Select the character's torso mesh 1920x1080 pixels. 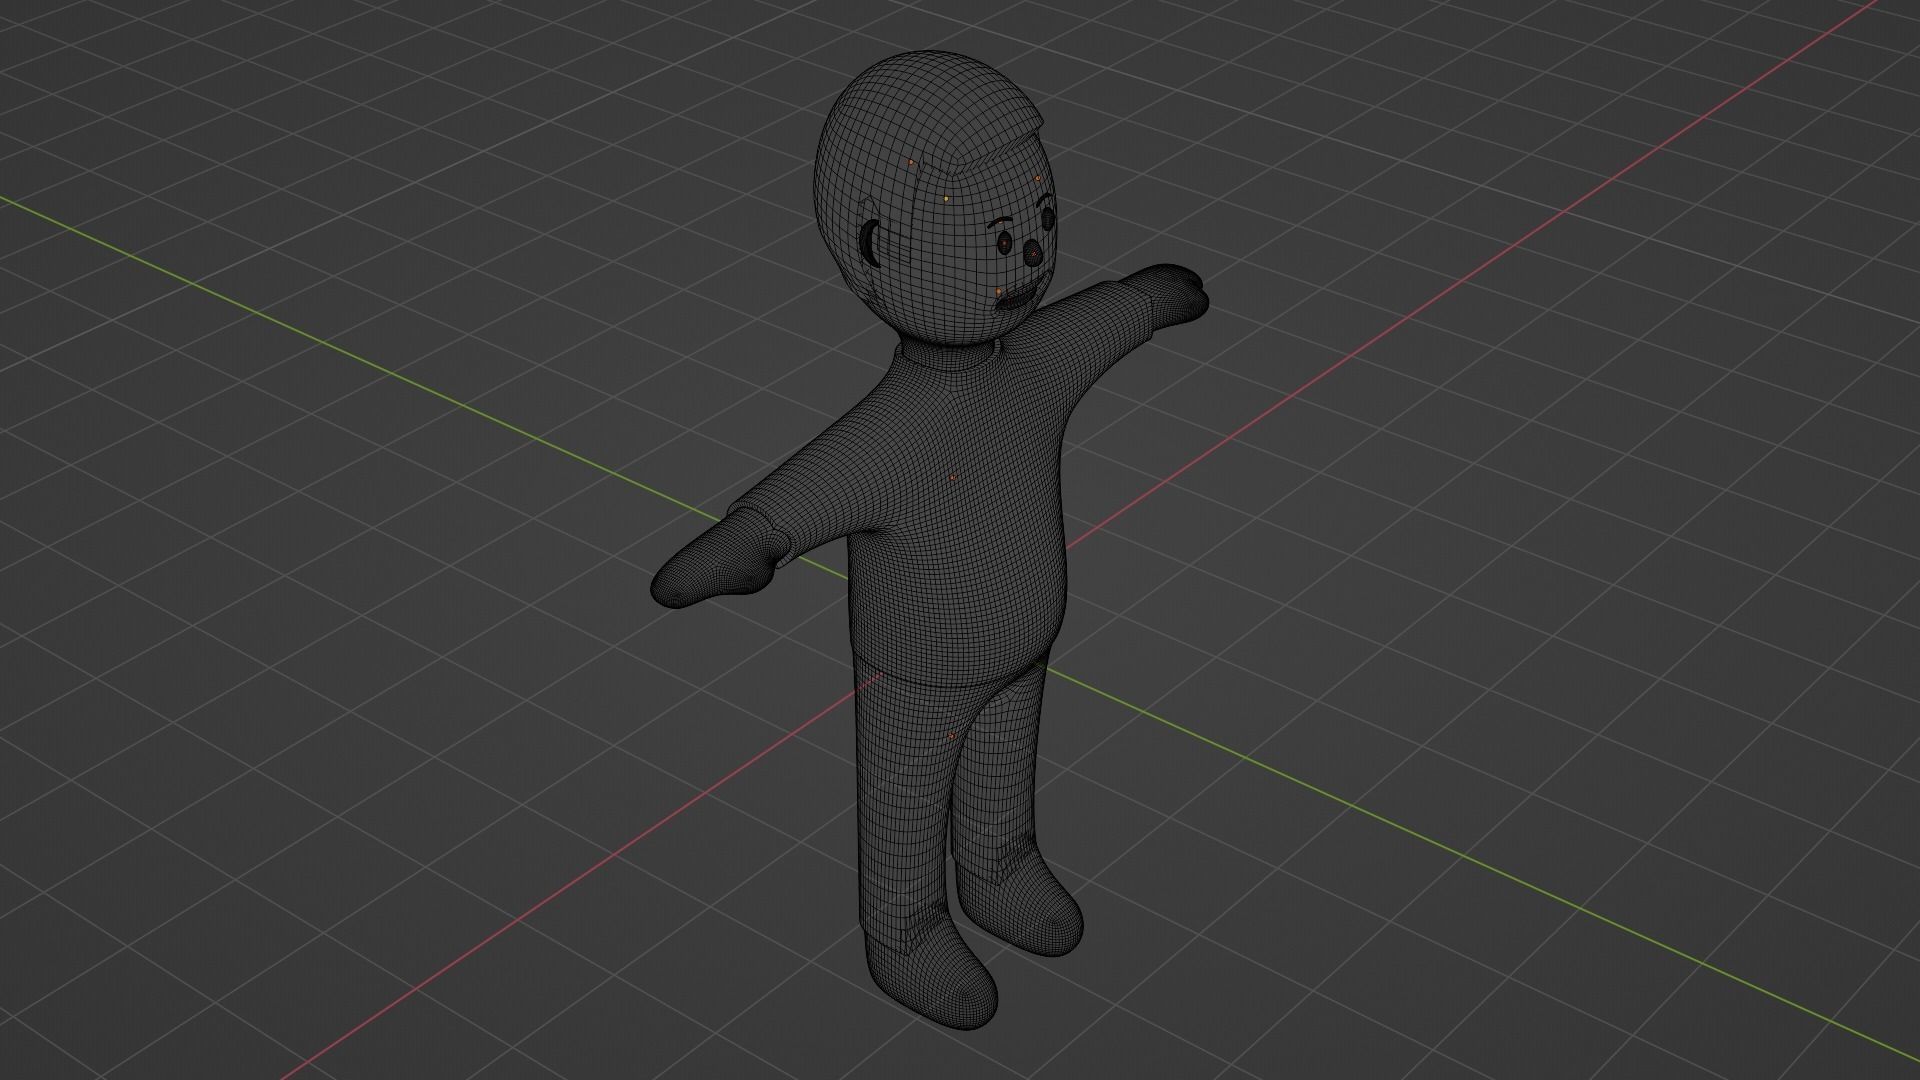click(x=960, y=520)
